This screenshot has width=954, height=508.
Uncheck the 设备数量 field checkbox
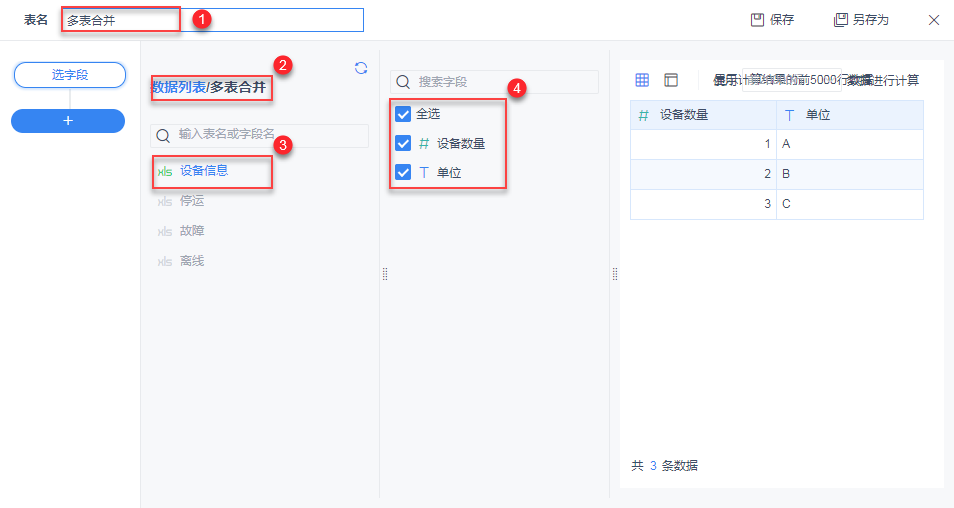tap(404, 143)
